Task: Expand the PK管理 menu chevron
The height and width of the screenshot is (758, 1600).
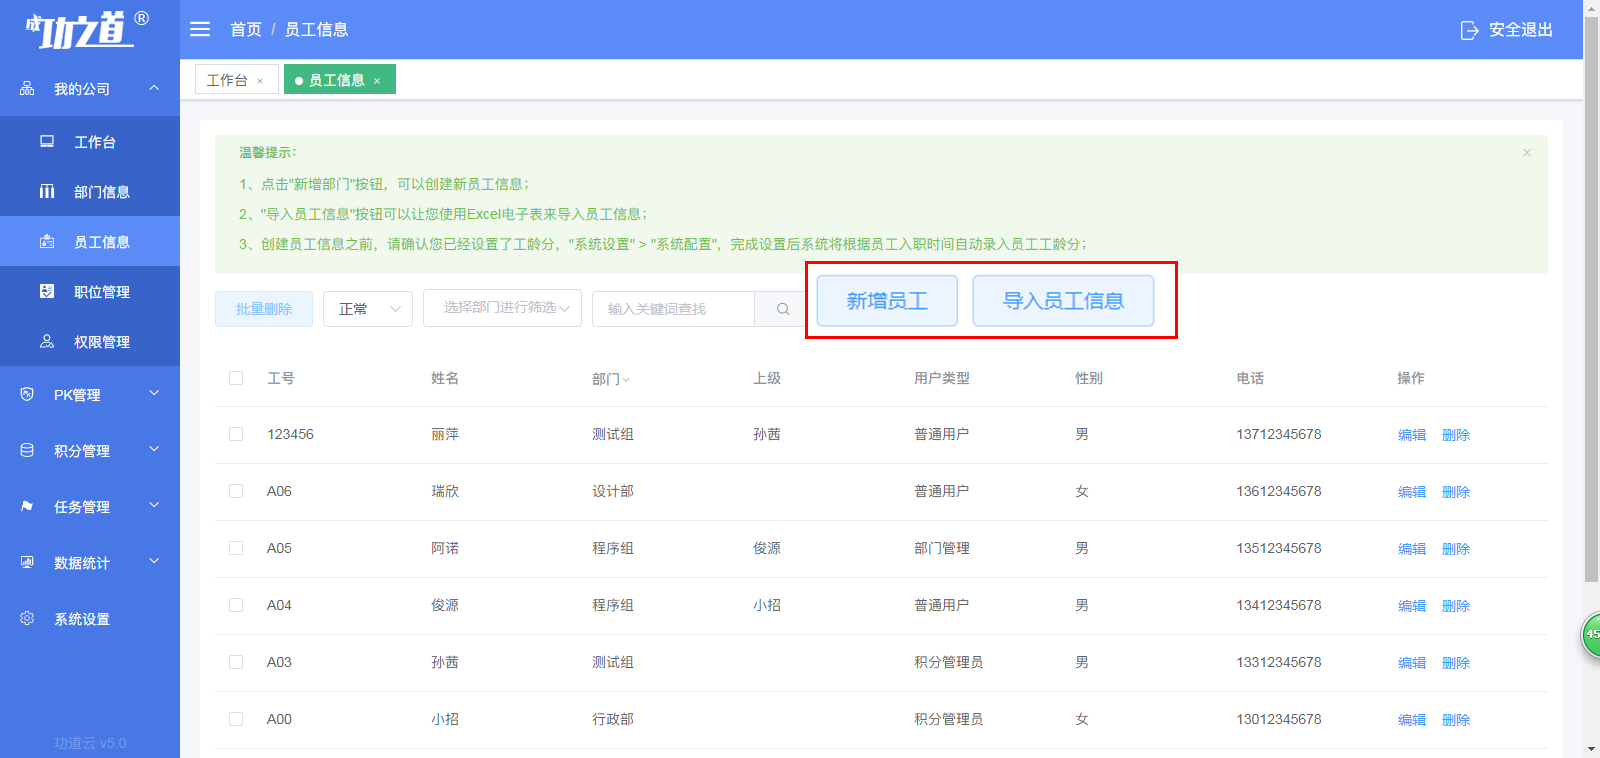Action: 154,394
